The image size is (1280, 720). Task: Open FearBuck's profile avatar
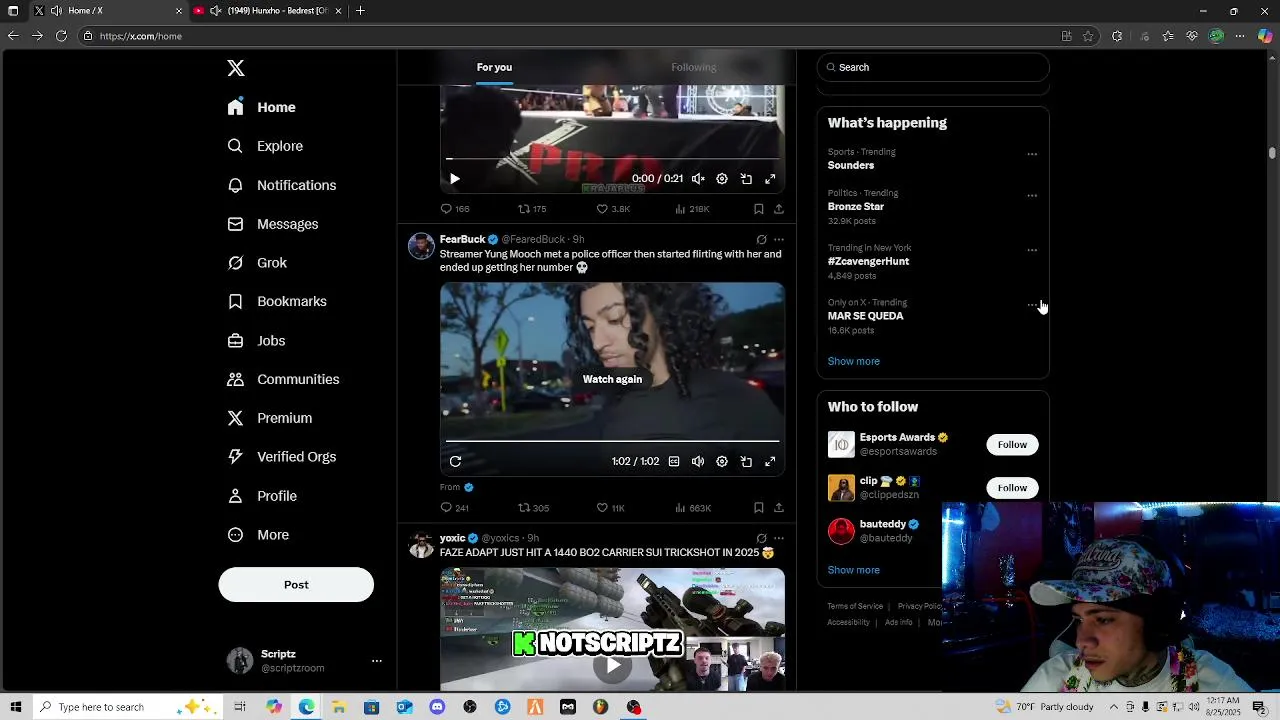[421, 246]
